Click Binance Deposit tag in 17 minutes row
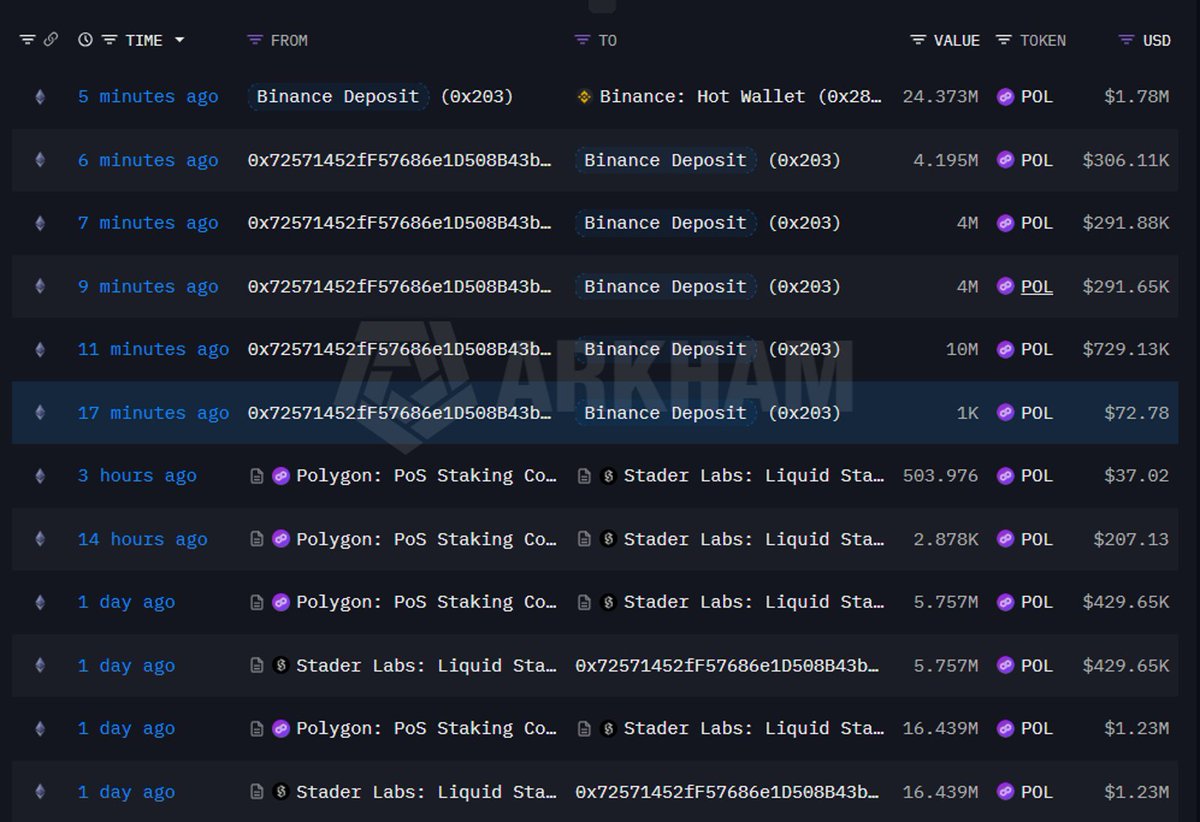The image size is (1200, 822). pos(665,412)
